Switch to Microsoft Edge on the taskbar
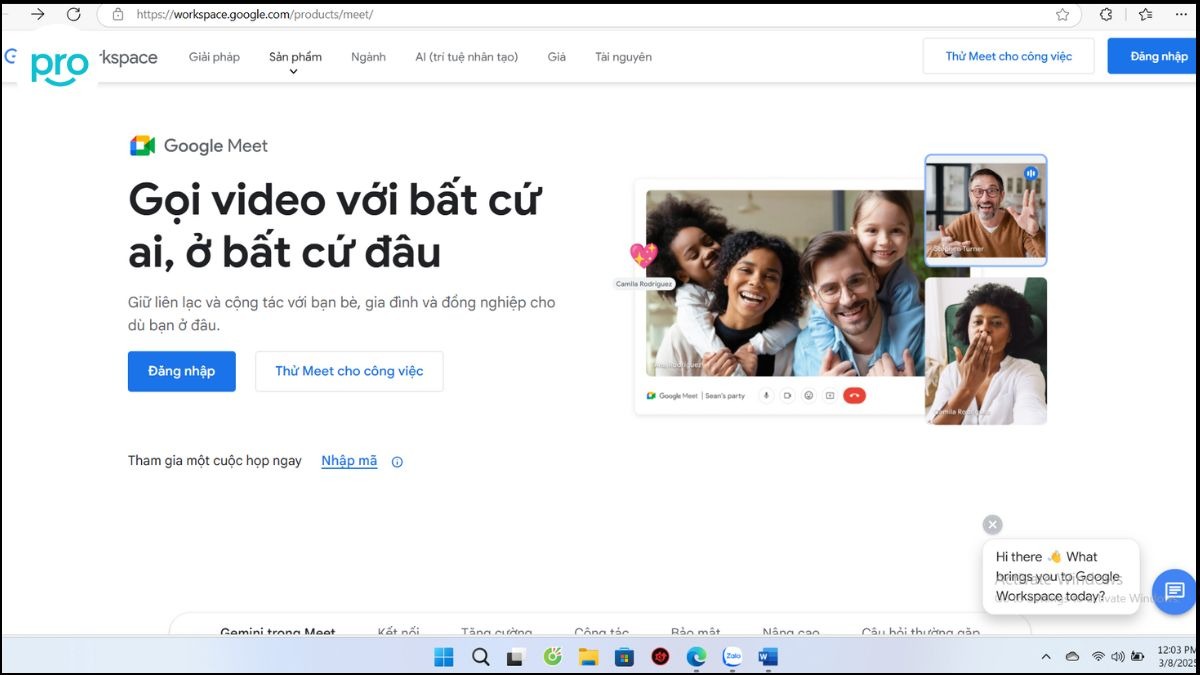The height and width of the screenshot is (675, 1200). [696, 657]
